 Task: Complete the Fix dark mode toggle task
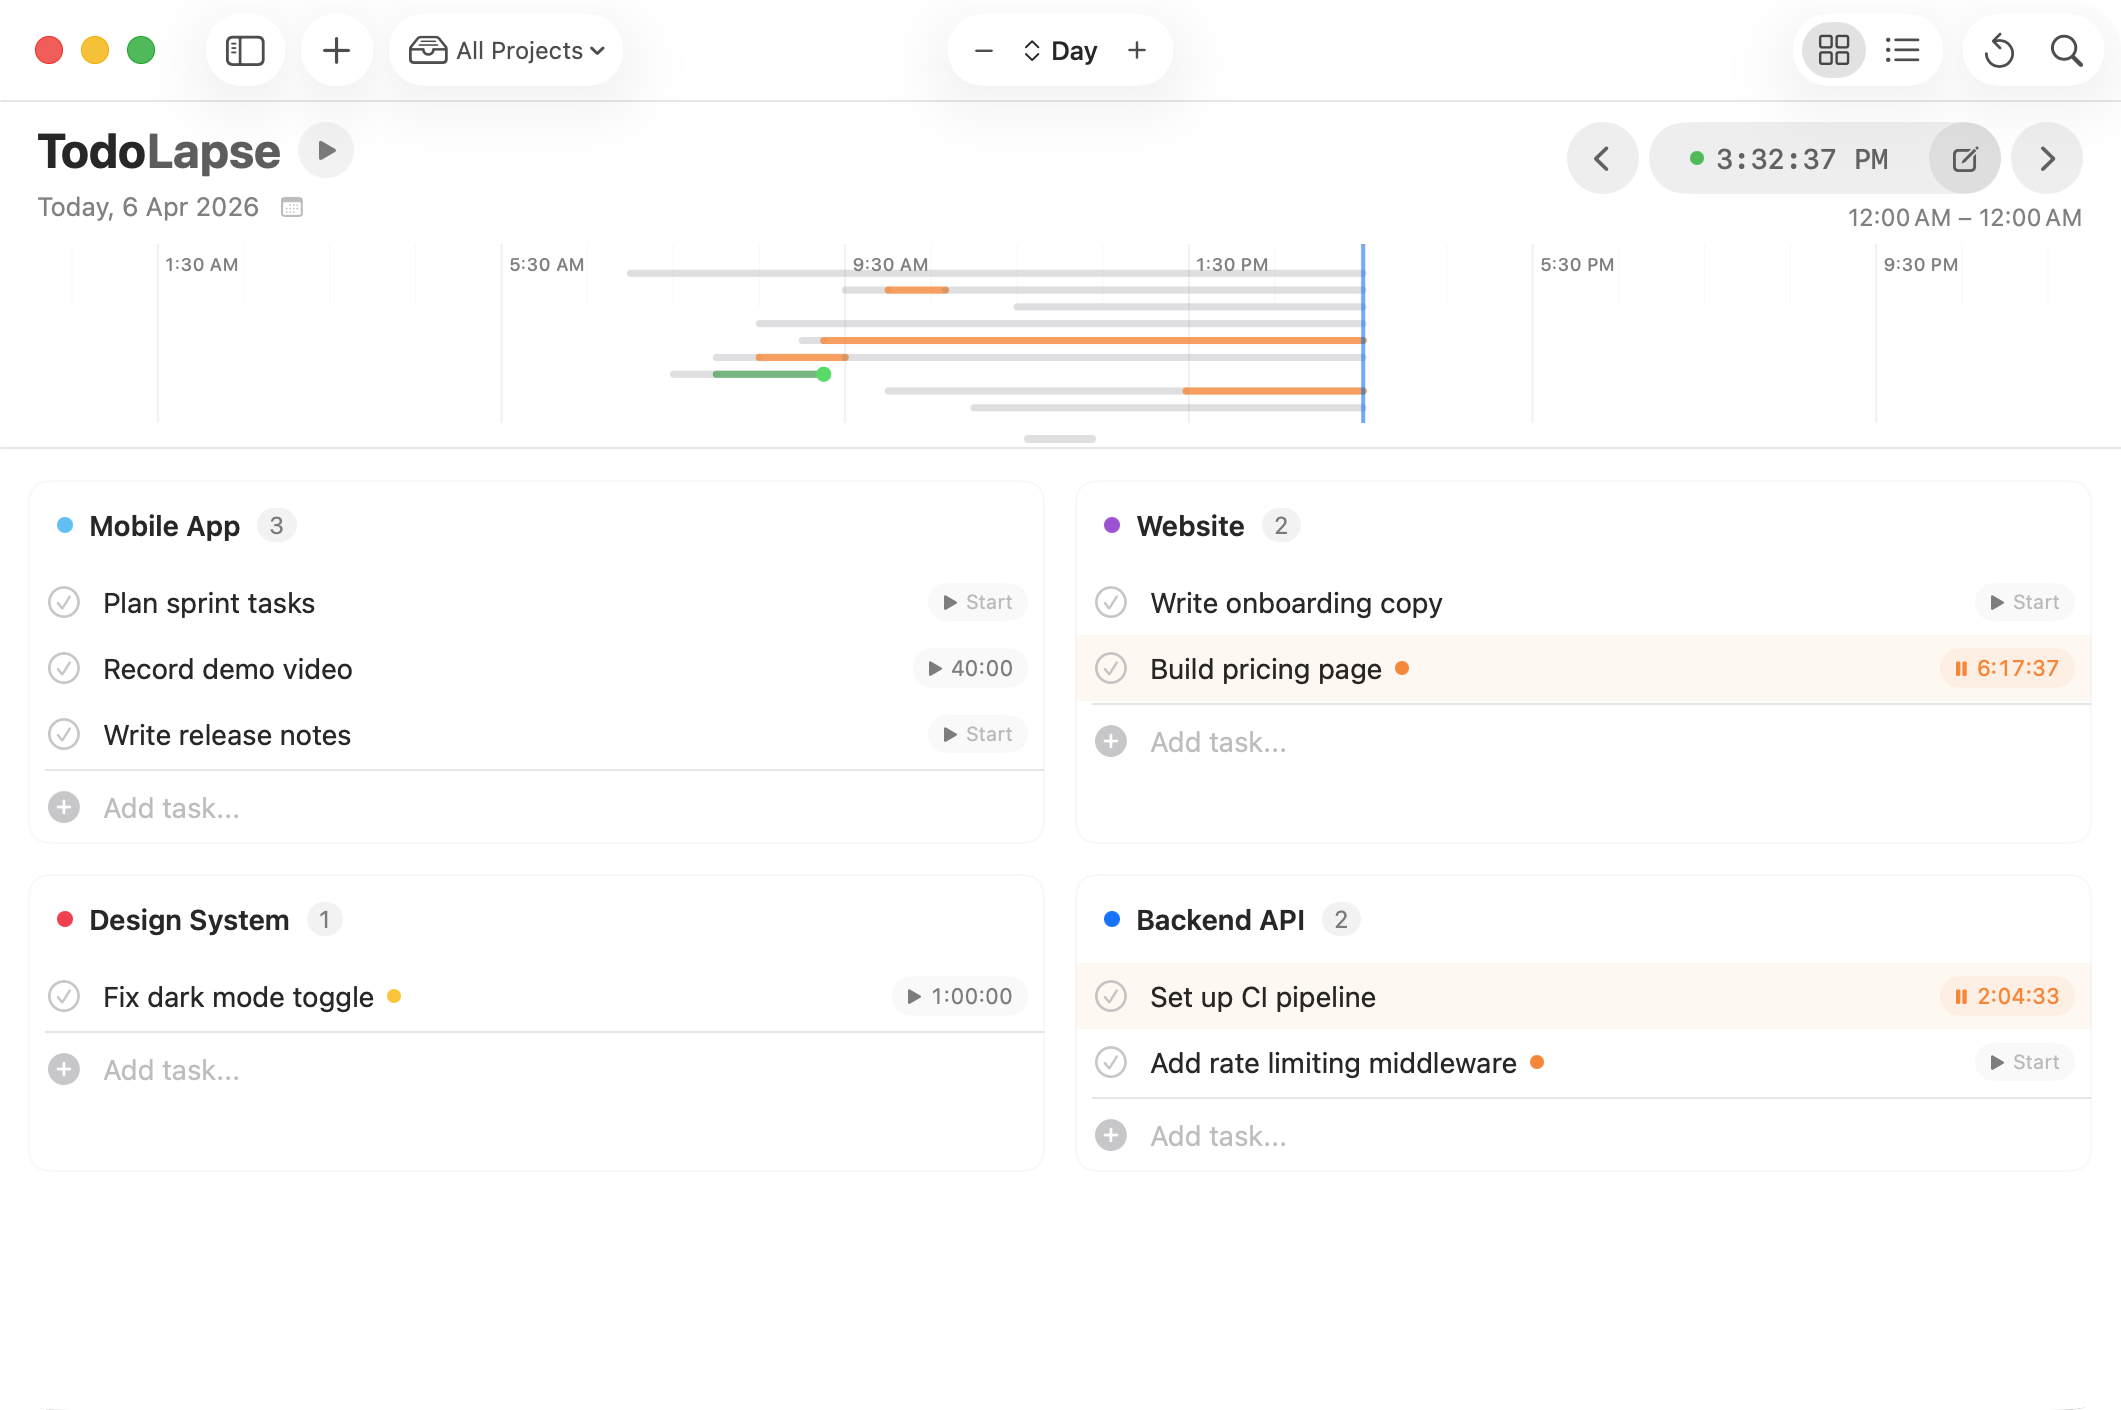tap(64, 997)
